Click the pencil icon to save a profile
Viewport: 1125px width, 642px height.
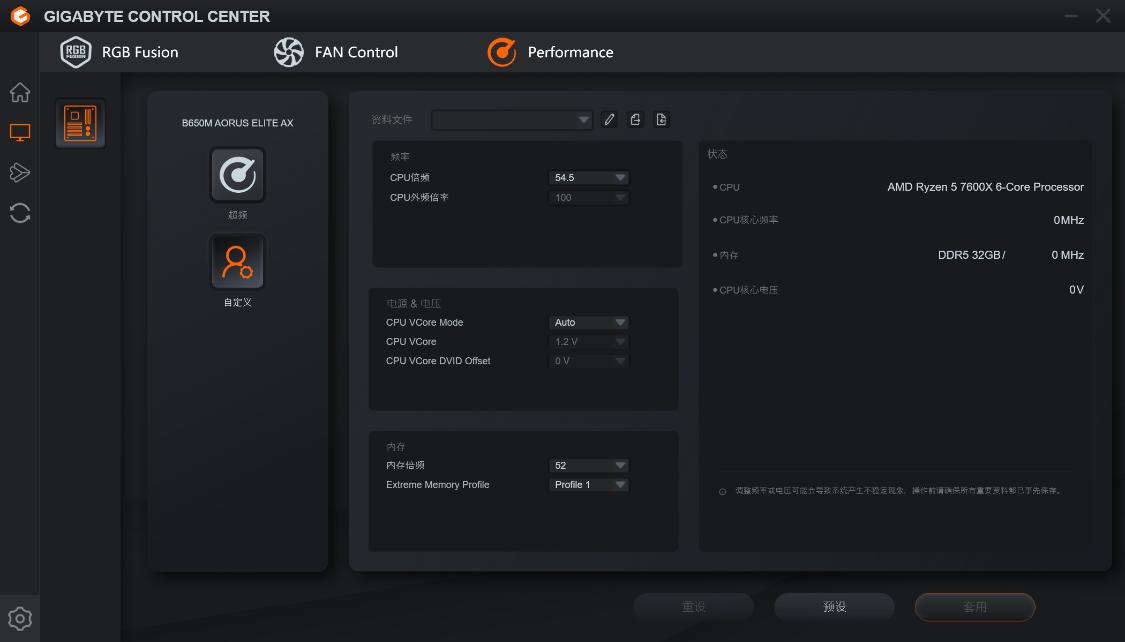610,119
